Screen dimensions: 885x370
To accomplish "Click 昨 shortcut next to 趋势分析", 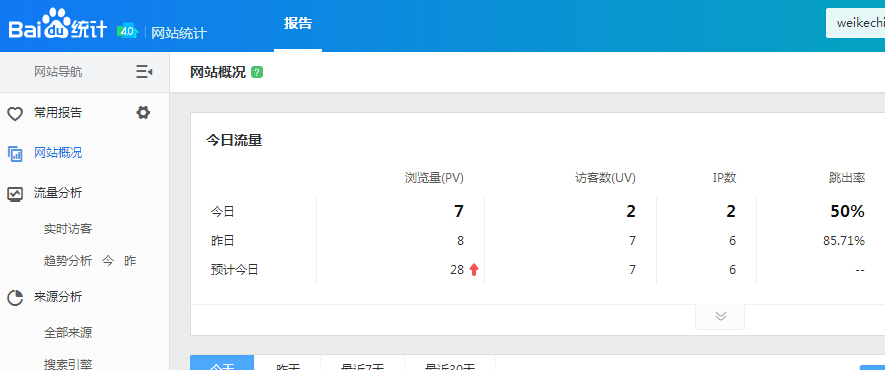I will 130,261.
